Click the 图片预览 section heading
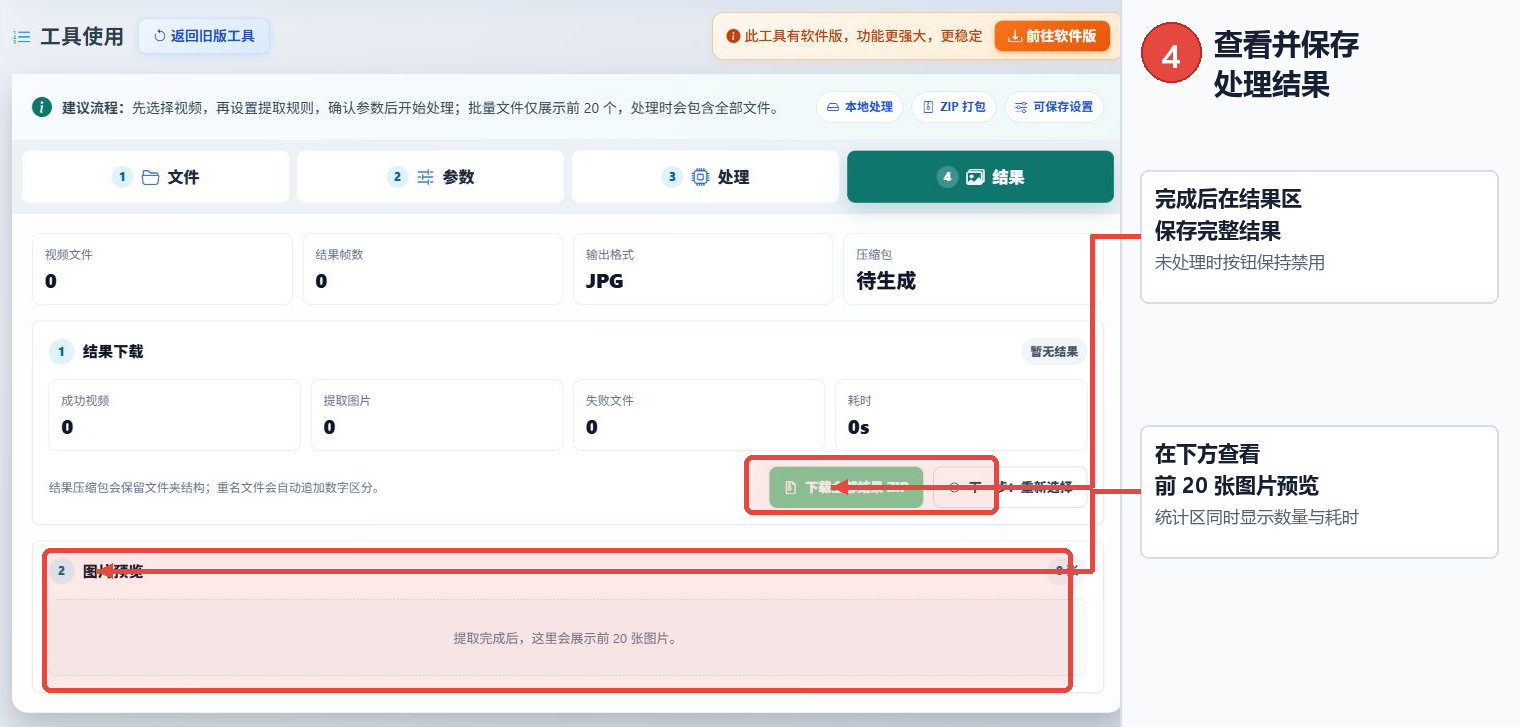The height and width of the screenshot is (727, 1520). point(113,571)
